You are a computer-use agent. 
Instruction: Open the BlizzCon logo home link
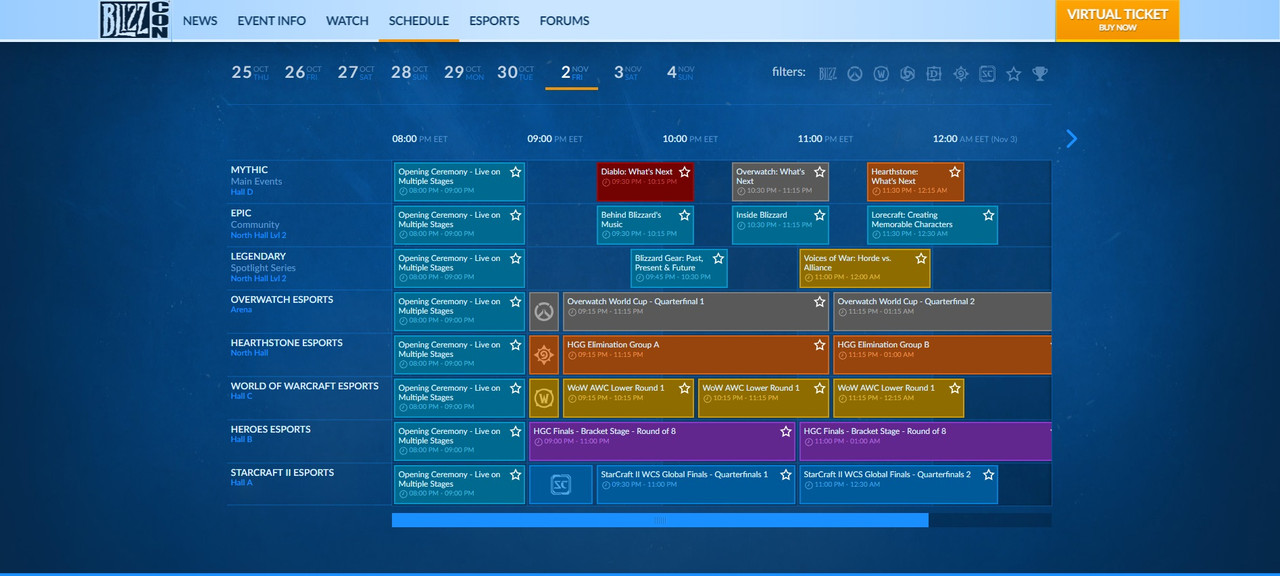[x=135, y=20]
